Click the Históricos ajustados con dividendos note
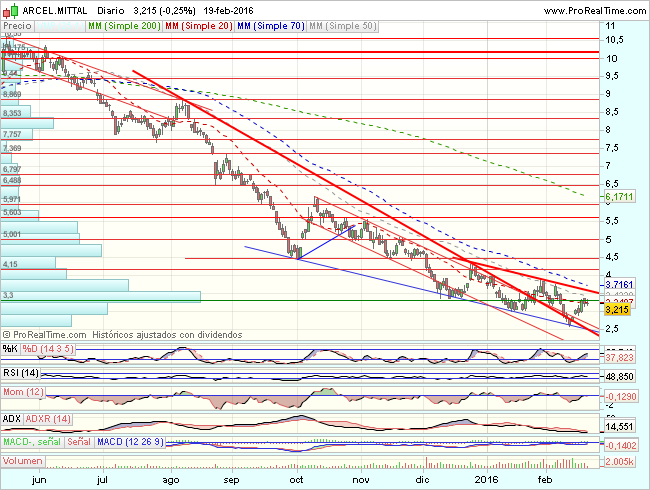Viewport: 650px width, 490px height. pyautogui.click(x=167, y=335)
